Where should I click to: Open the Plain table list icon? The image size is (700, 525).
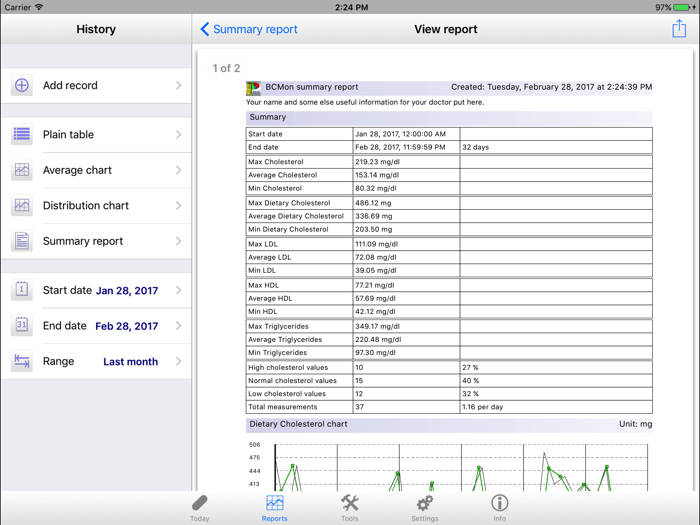22,135
